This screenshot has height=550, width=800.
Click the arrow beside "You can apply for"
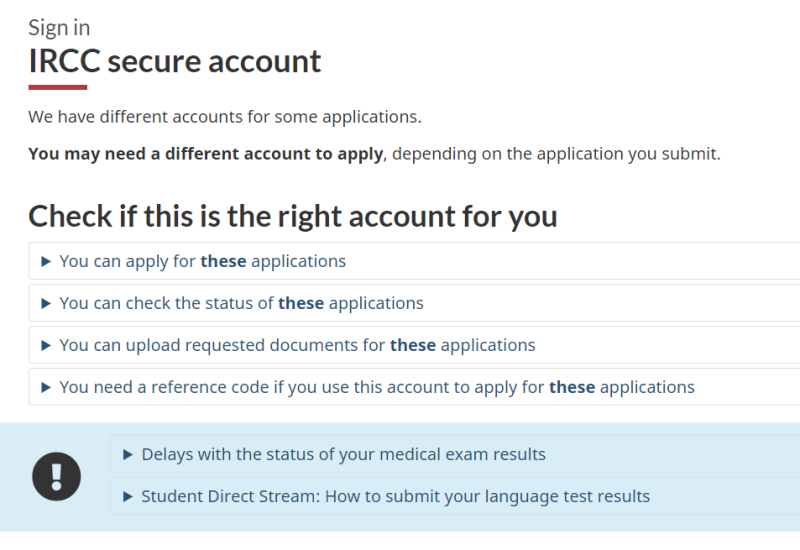(x=46, y=262)
